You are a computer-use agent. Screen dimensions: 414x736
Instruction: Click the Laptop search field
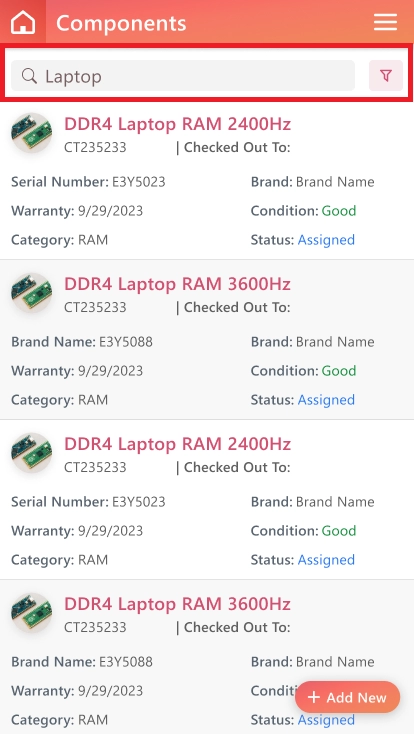tap(183, 76)
